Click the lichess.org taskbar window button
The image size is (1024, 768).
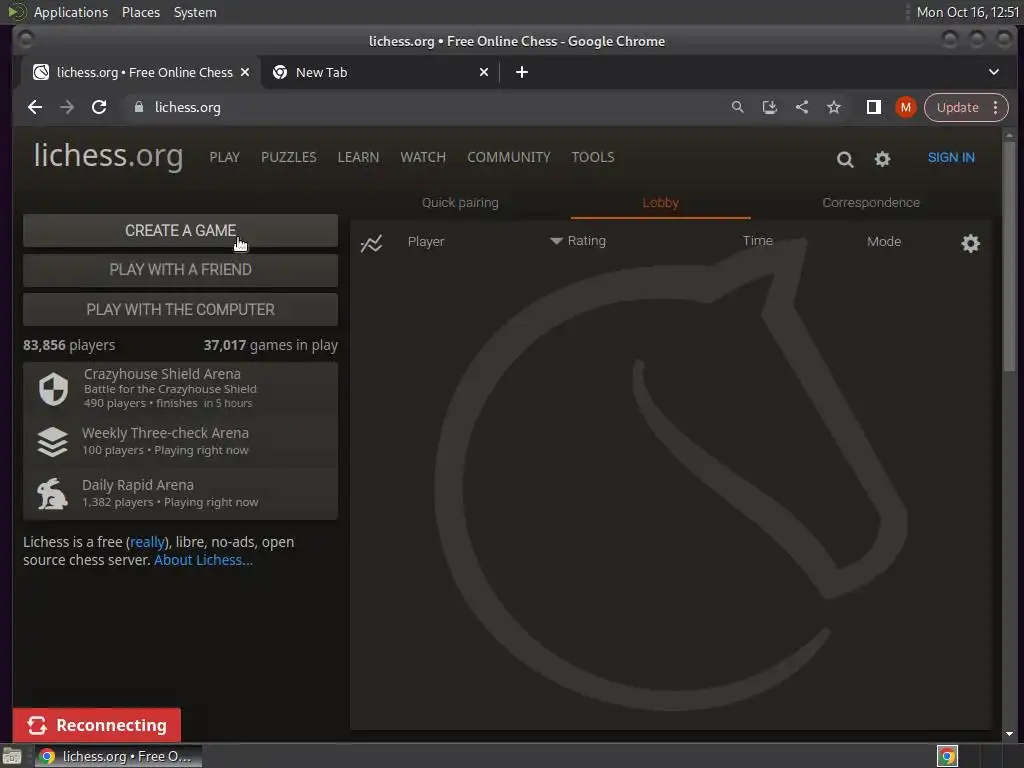[x=118, y=756]
